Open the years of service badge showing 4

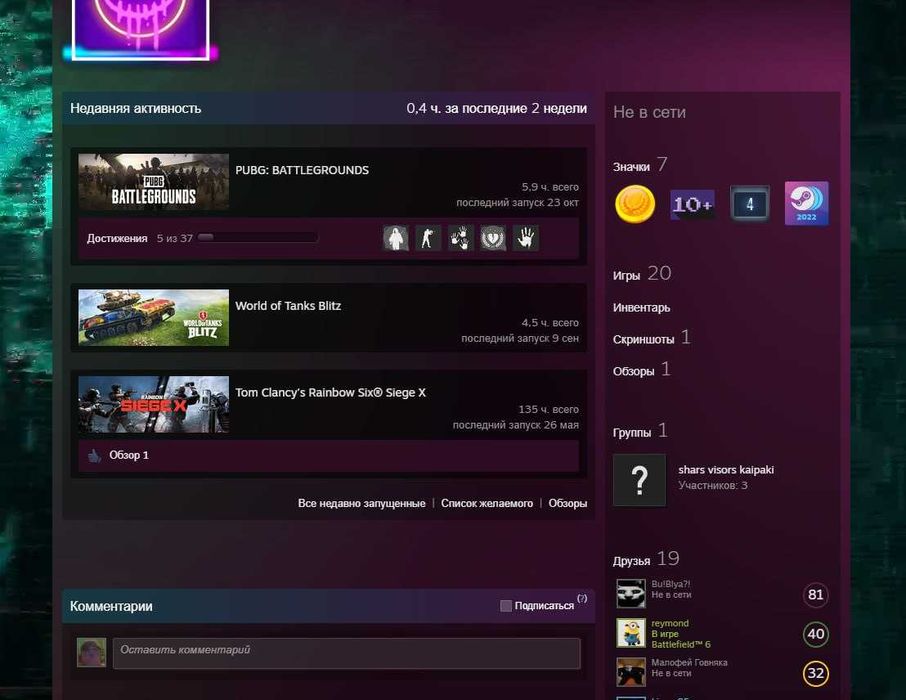(x=749, y=203)
